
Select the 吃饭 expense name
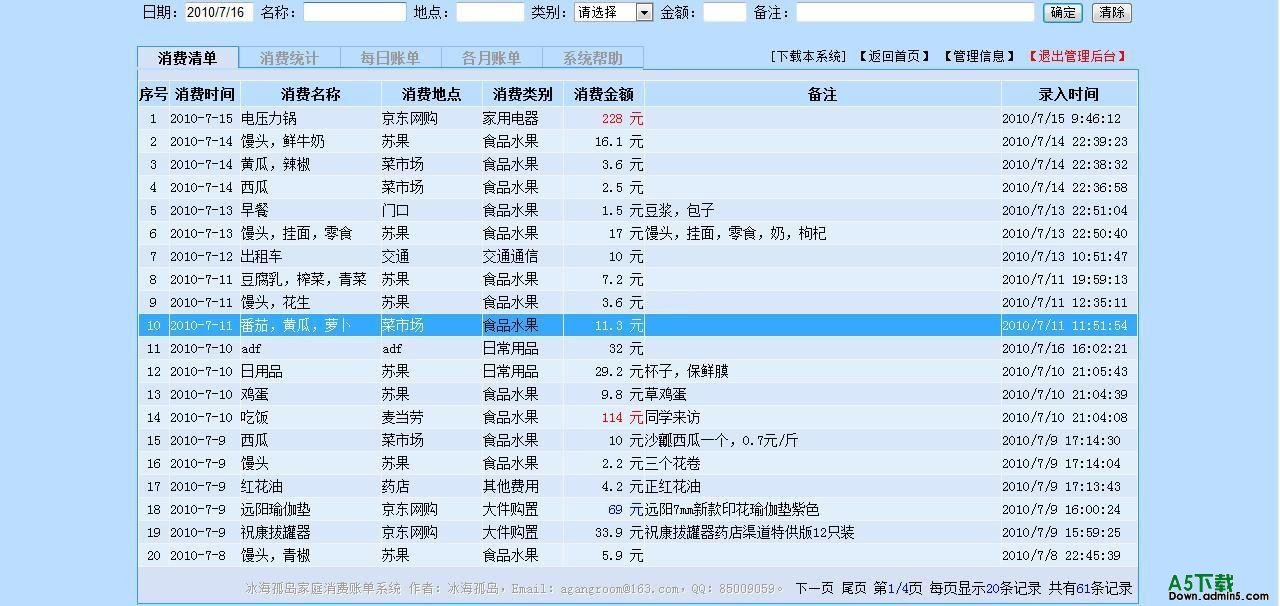pyautogui.click(x=255, y=417)
